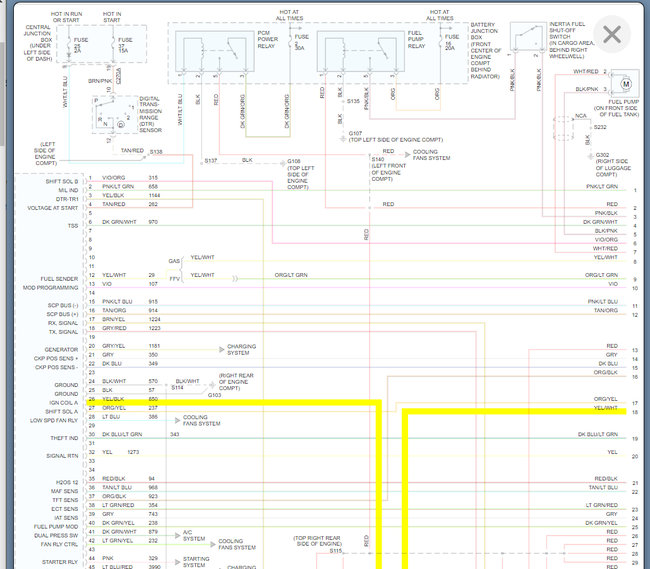Viewport: 650px width, 569px height.
Task: Click the ECT SENS label
Action: coord(65,509)
